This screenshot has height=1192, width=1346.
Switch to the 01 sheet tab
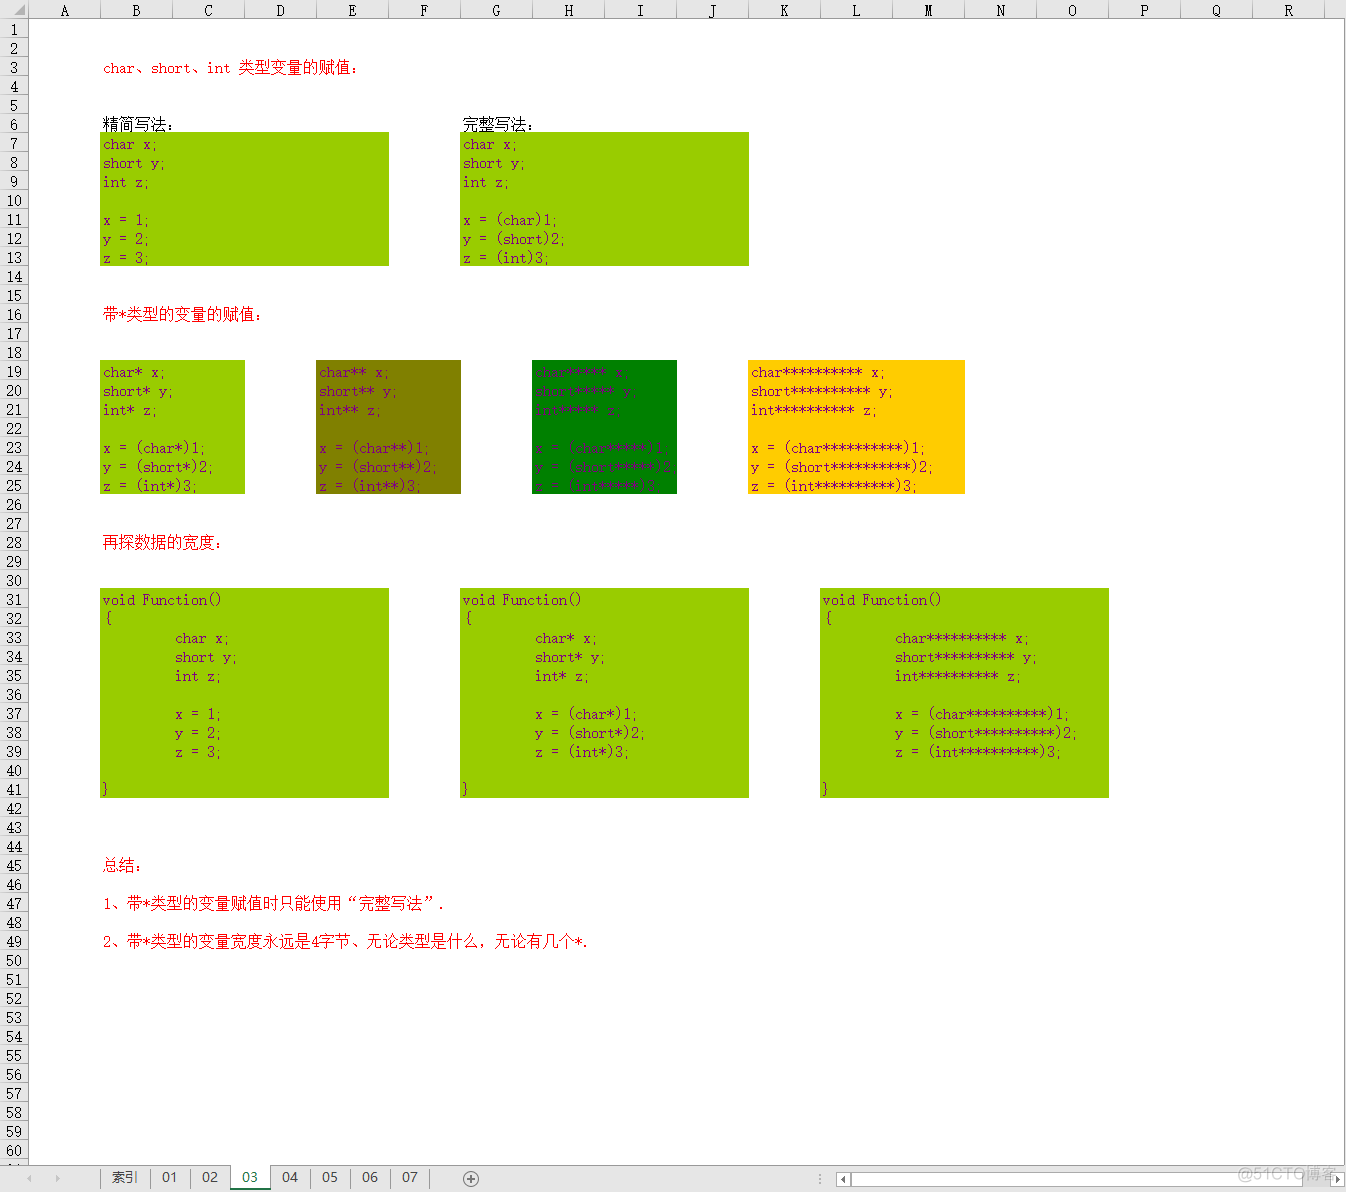tap(170, 1177)
